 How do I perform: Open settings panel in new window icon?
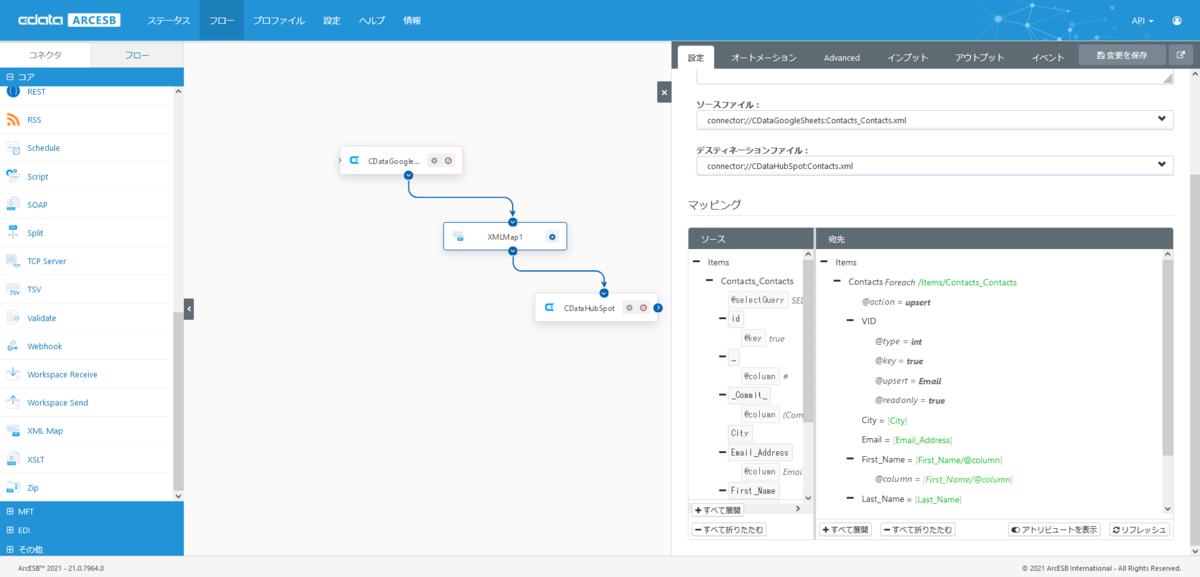pyautogui.click(x=1181, y=55)
